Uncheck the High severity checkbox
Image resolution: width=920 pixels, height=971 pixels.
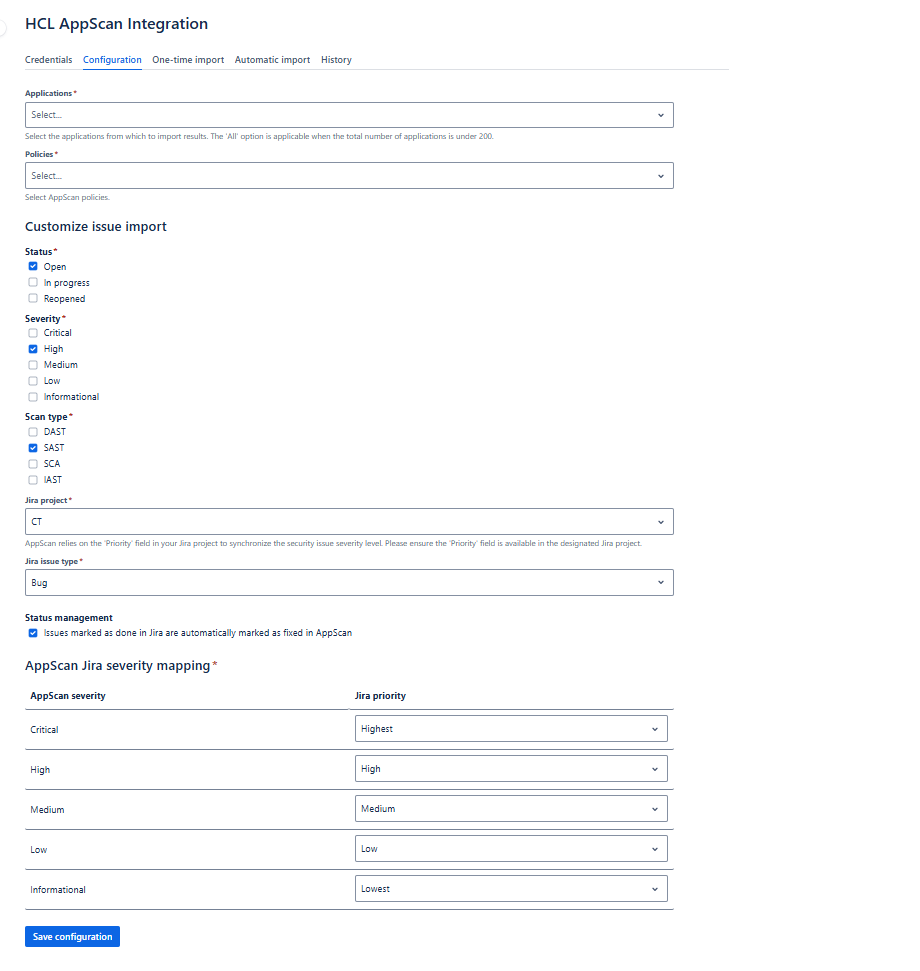(x=33, y=349)
